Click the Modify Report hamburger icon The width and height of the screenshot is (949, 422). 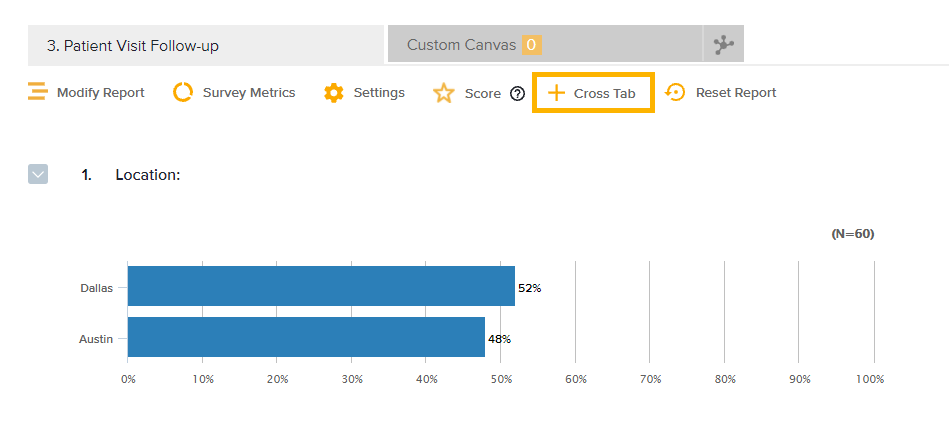pos(37,93)
